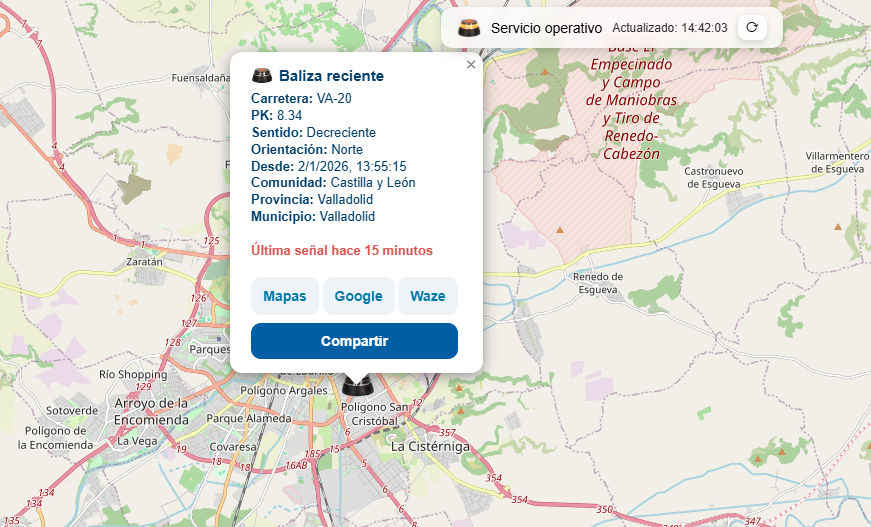Click the Baliza reciente heading

[331, 76]
